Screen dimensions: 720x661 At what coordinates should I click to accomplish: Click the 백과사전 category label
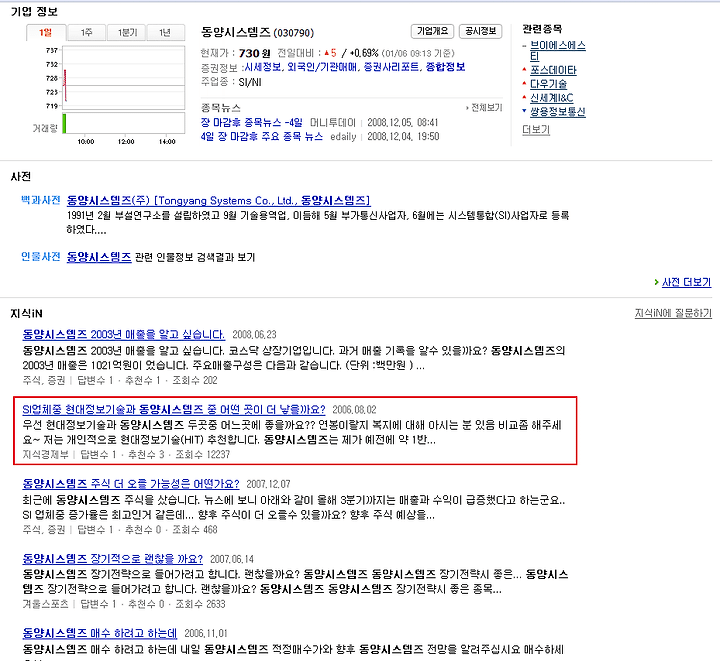(x=41, y=200)
